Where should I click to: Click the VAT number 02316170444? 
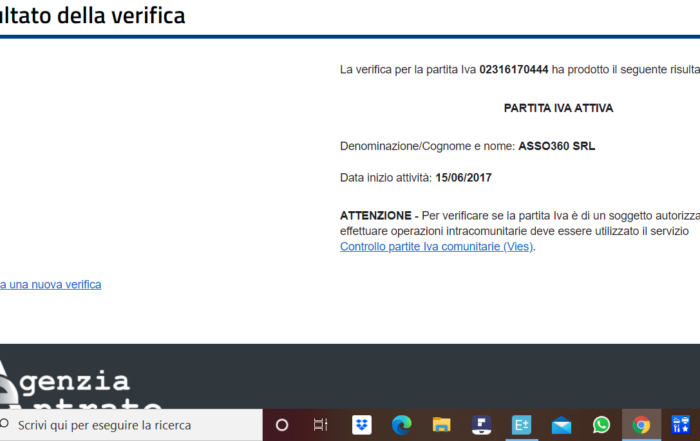point(513,70)
